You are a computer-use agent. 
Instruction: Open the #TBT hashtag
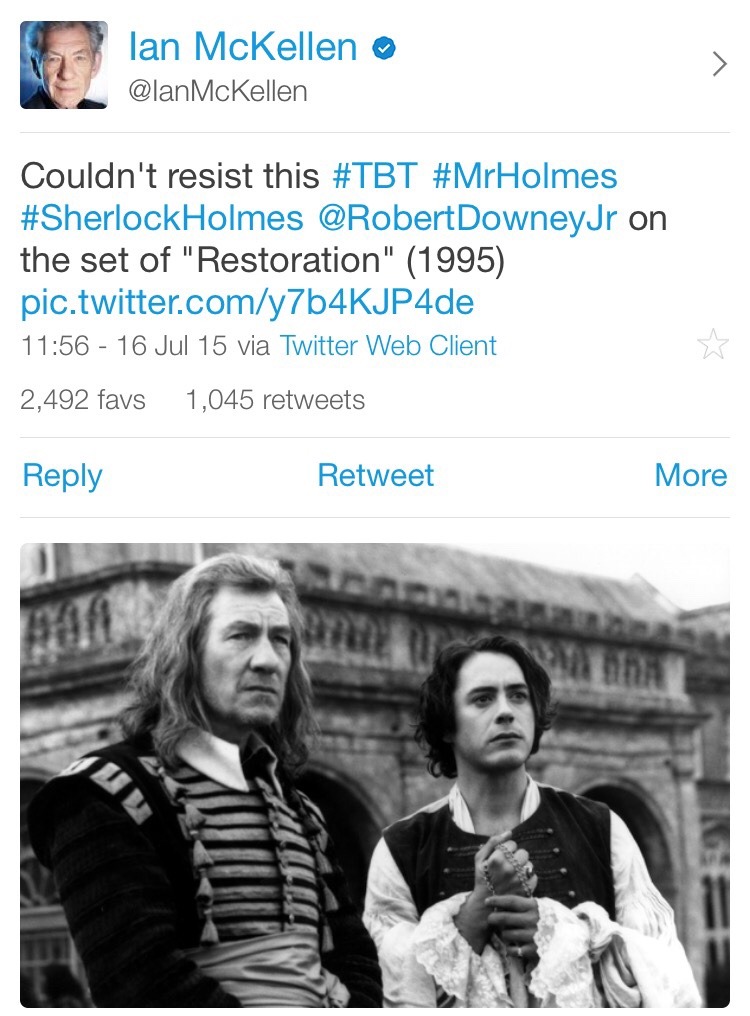(x=374, y=176)
